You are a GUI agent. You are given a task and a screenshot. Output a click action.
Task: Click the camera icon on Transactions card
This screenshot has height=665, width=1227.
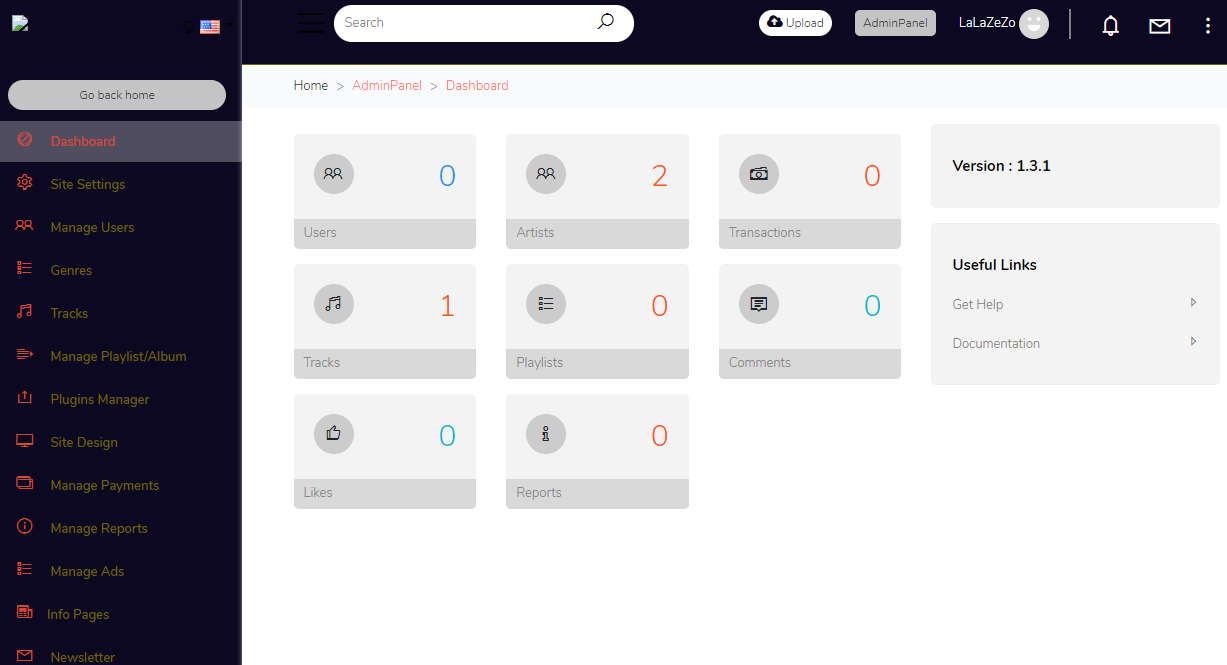coord(758,173)
